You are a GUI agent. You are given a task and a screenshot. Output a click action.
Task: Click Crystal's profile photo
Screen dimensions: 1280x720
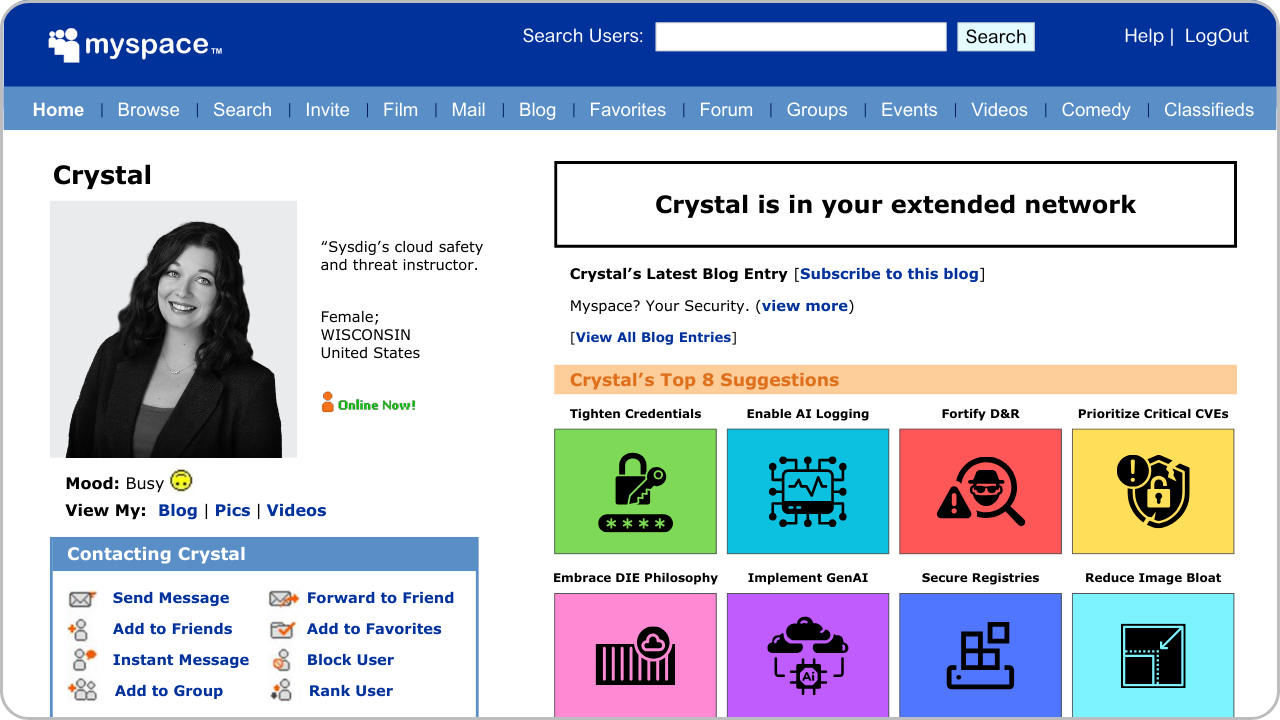(x=173, y=329)
